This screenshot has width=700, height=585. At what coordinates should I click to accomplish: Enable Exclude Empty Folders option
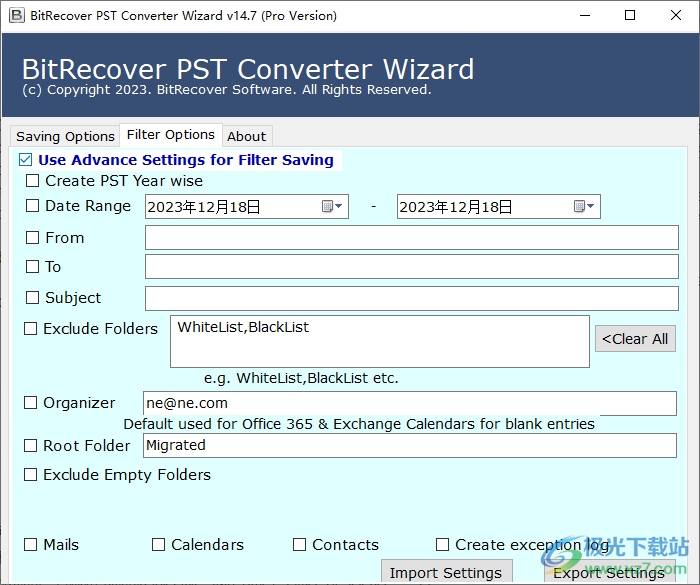pyautogui.click(x=30, y=475)
